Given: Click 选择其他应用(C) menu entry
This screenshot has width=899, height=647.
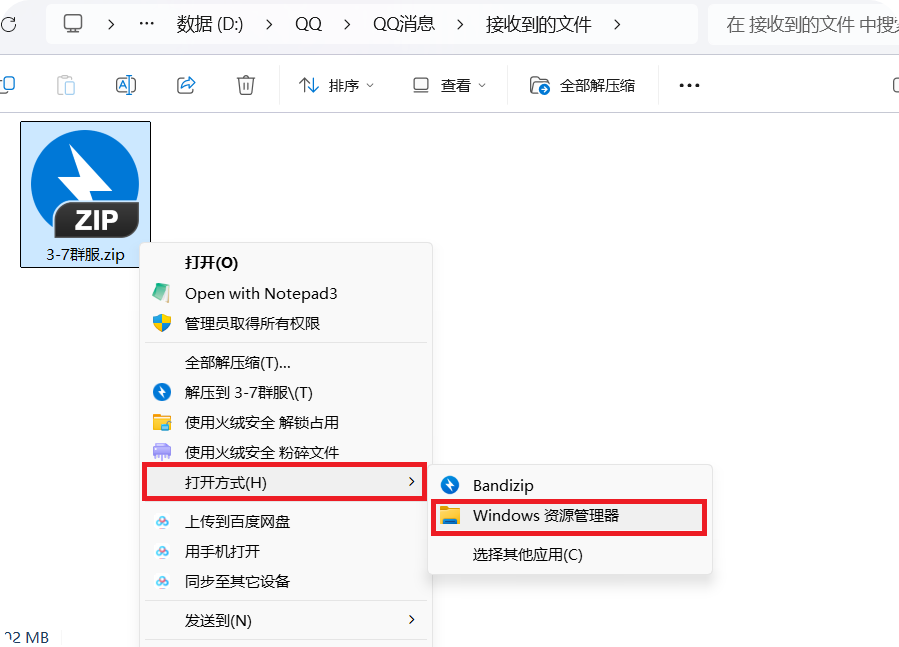Looking at the screenshot, I should coord(527,554).
